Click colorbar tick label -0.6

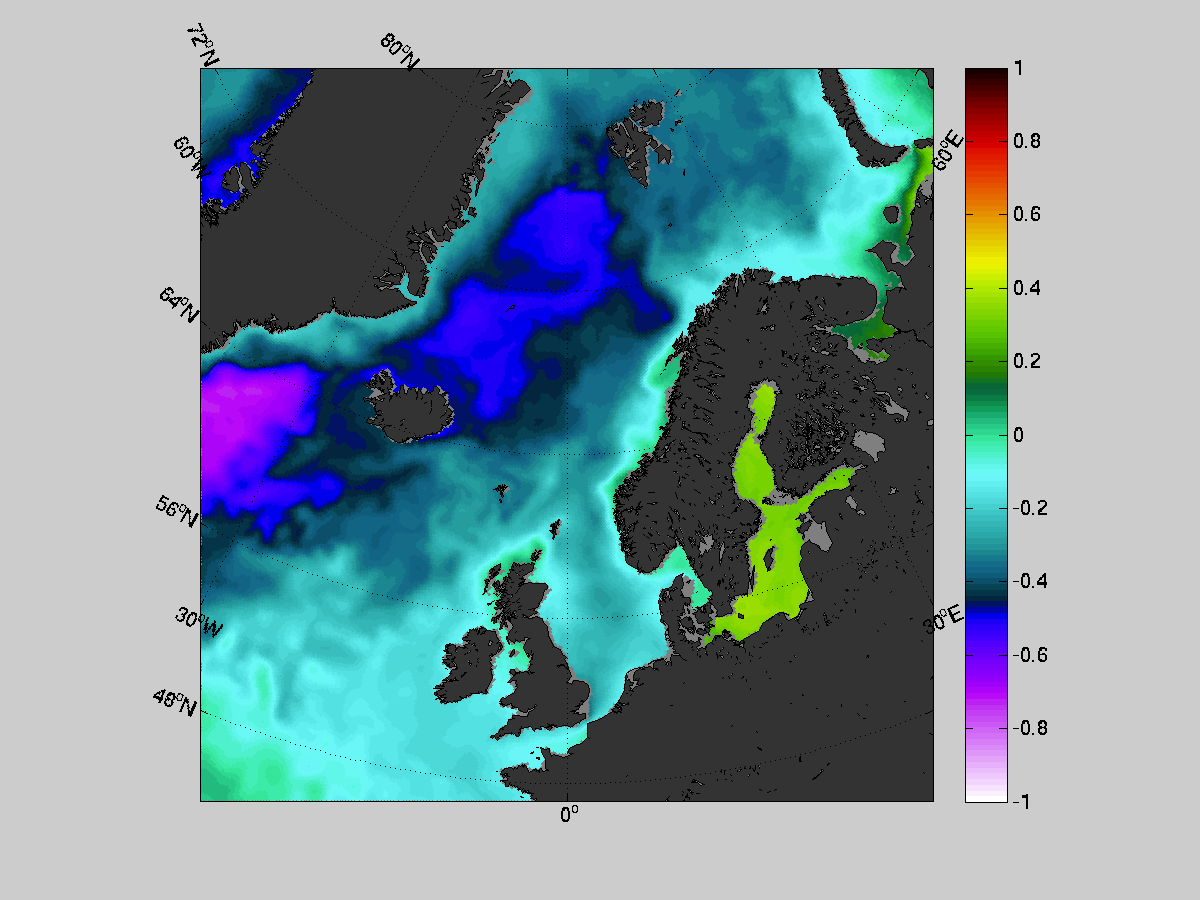[x=1029, y=655]
